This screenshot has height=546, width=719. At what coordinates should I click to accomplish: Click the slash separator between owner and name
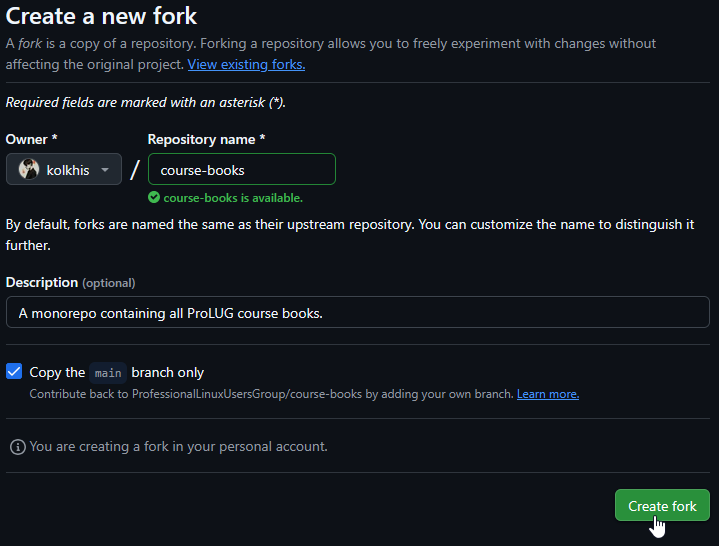tap(135, 170)
